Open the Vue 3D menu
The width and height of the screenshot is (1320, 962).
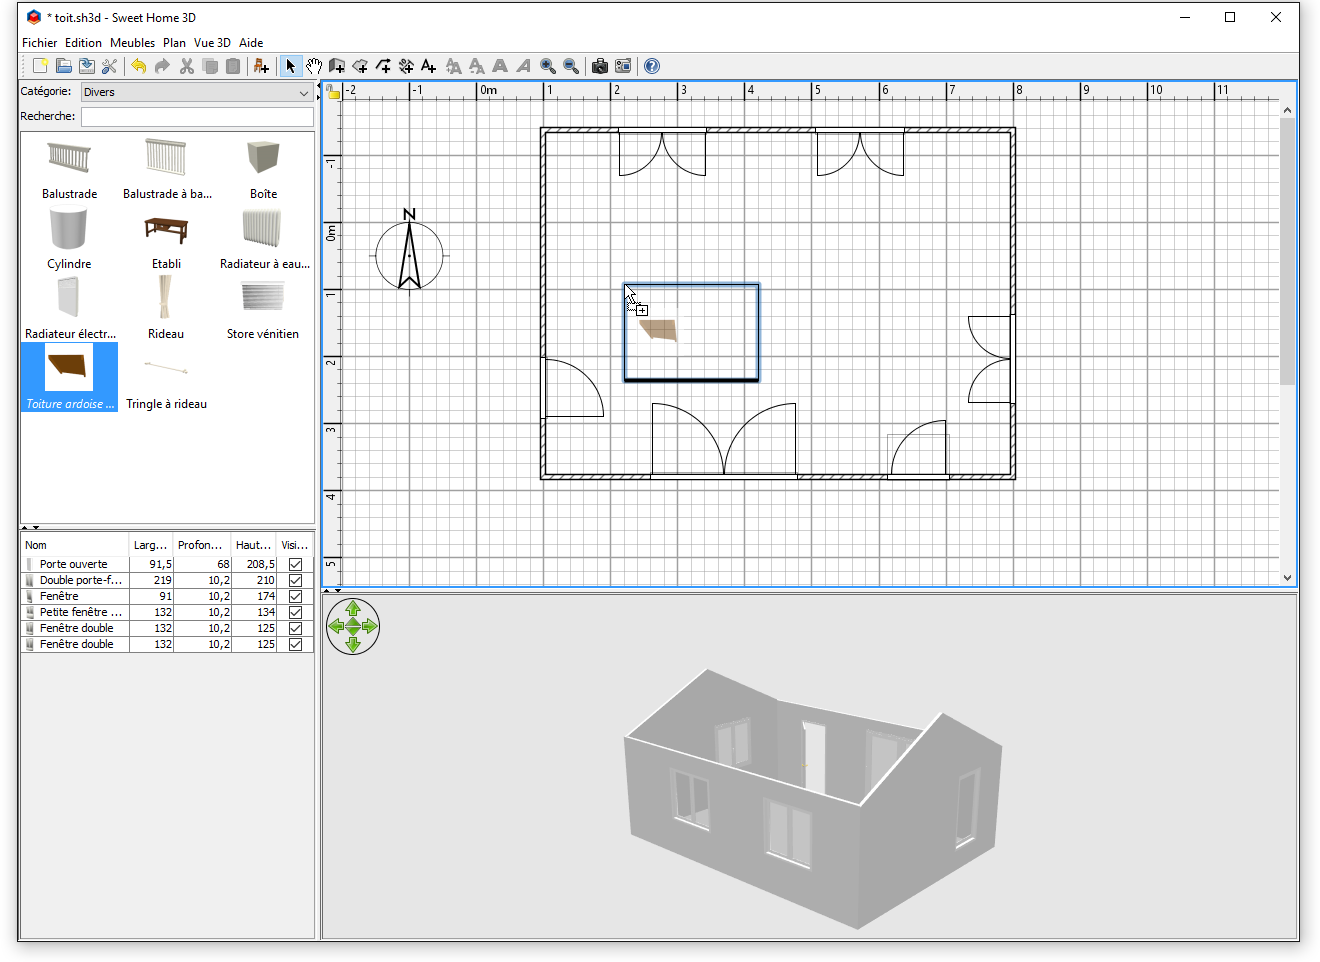(x=212, y=43)
